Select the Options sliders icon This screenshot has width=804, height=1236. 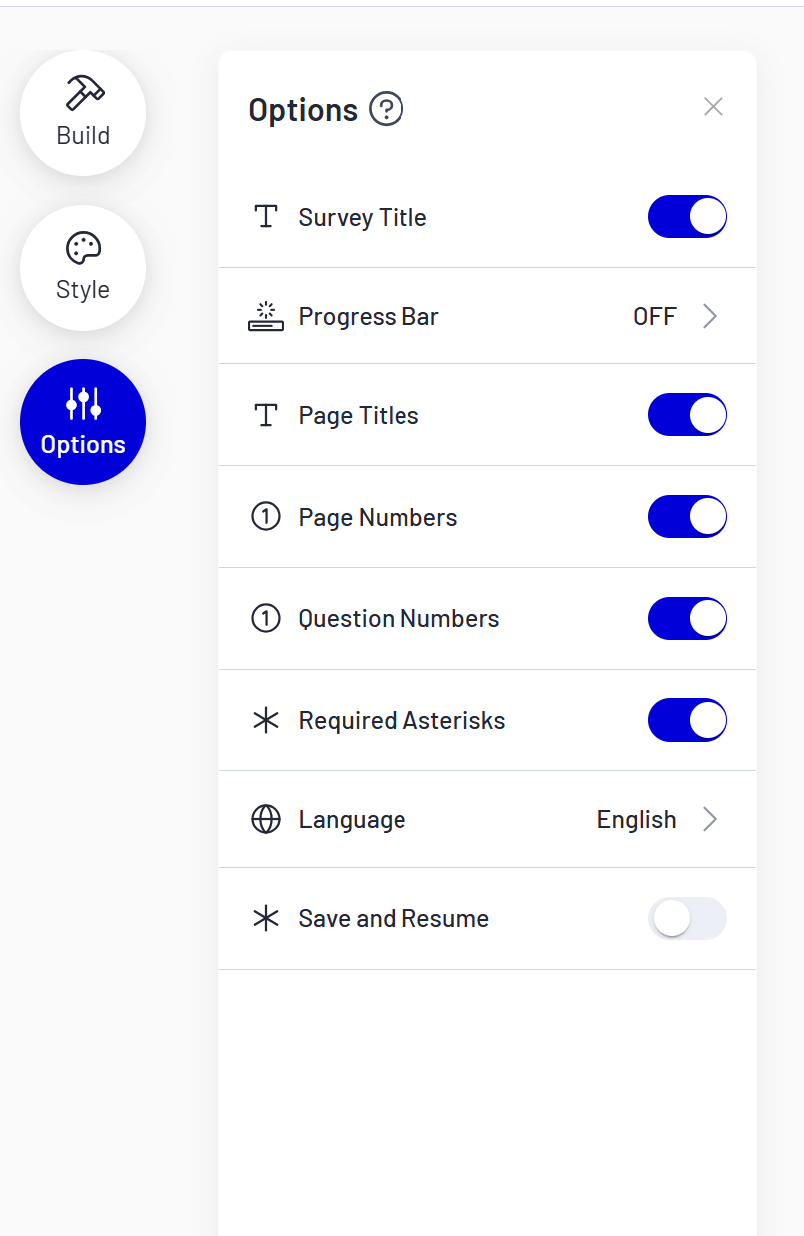(x=82, y=404)
